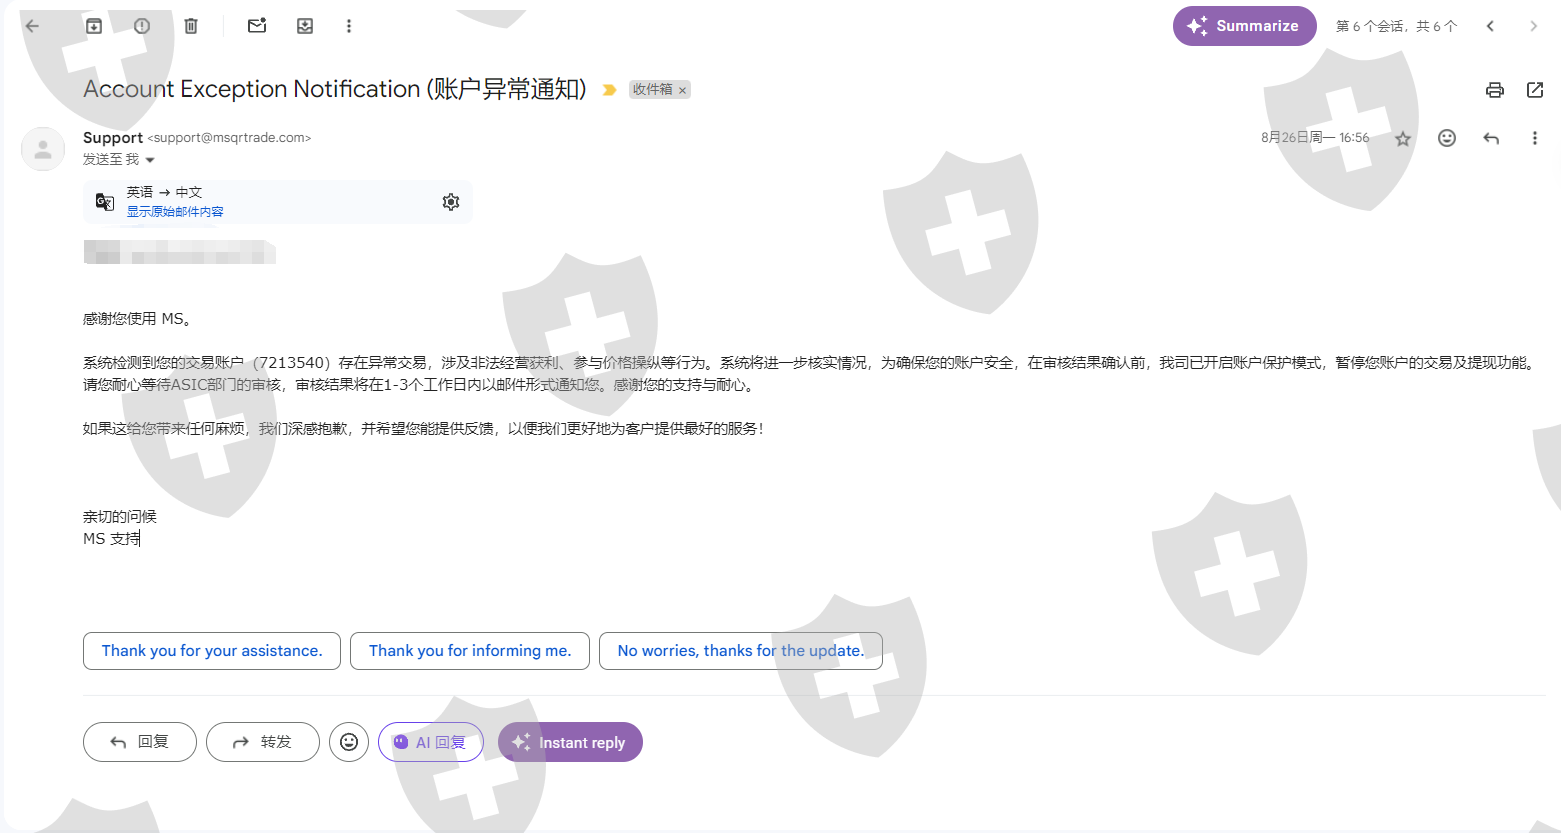Click the sender address support@msqrtrade.com
This screenshot has width=1561, height=833.
(x=229, y=138)
